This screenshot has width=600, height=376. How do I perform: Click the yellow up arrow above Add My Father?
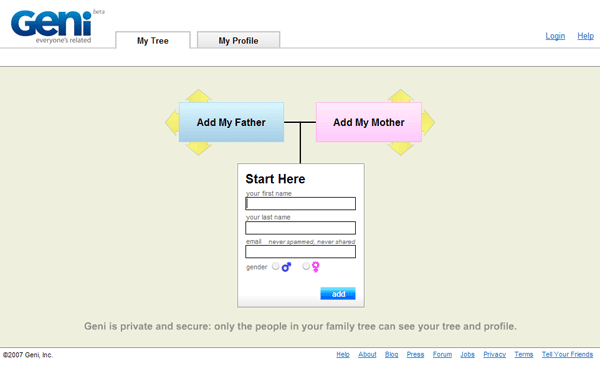pyautogui.click(x=198, y=96)
